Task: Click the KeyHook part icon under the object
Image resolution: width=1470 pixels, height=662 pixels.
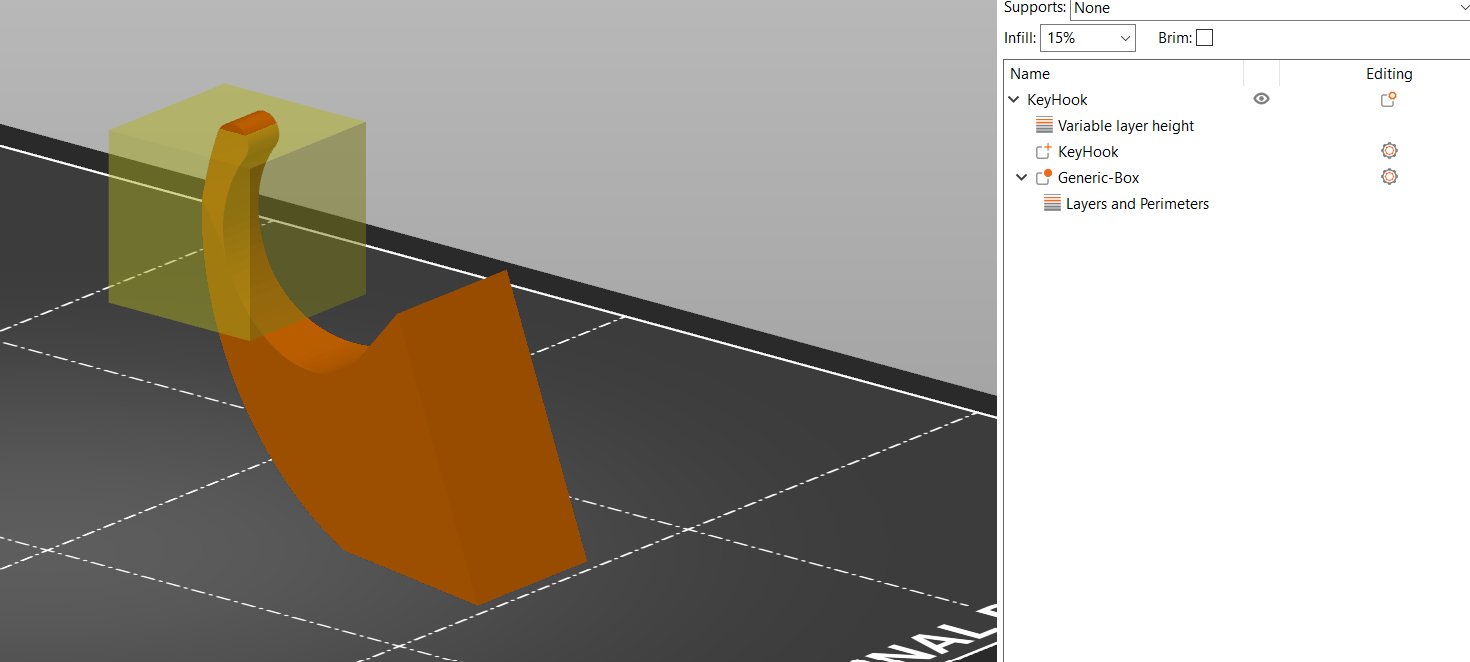Action: point(1044,152)
